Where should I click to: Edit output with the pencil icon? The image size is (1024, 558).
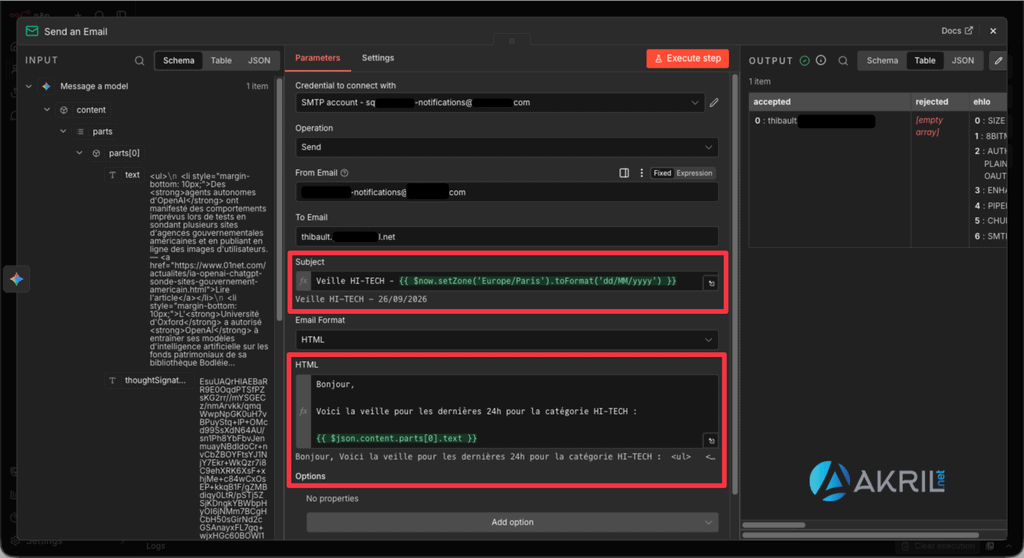point(998,61)
